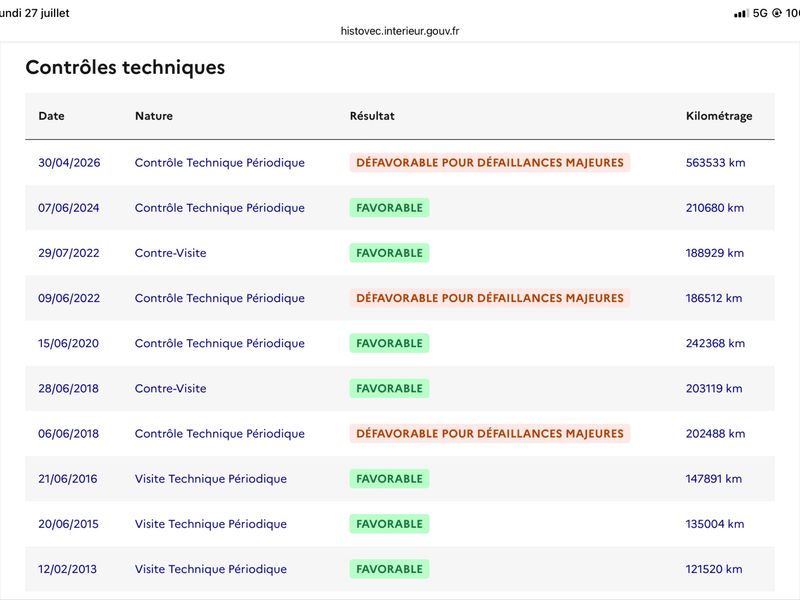Select the date 30/04/2026

[x=69, y=163]
